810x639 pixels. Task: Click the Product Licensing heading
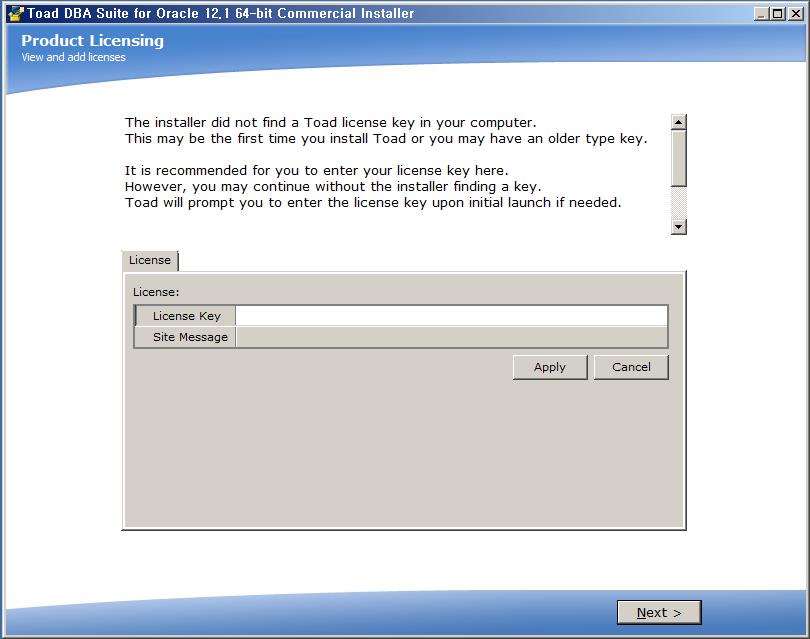[92, 41]
